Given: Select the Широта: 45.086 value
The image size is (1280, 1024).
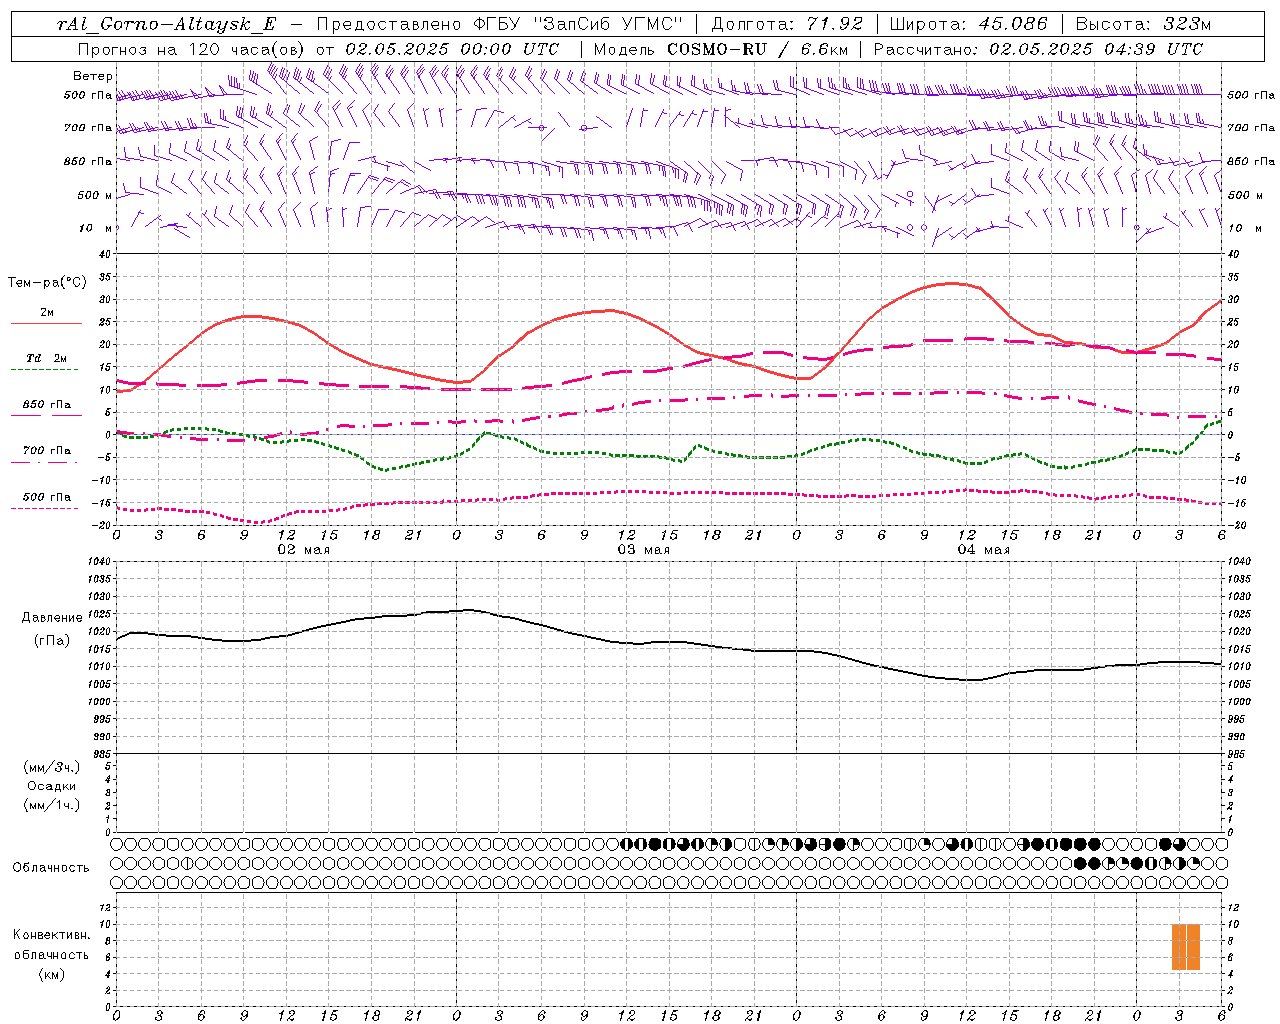Looking at the screenshot, I should (x=969, y=24).
